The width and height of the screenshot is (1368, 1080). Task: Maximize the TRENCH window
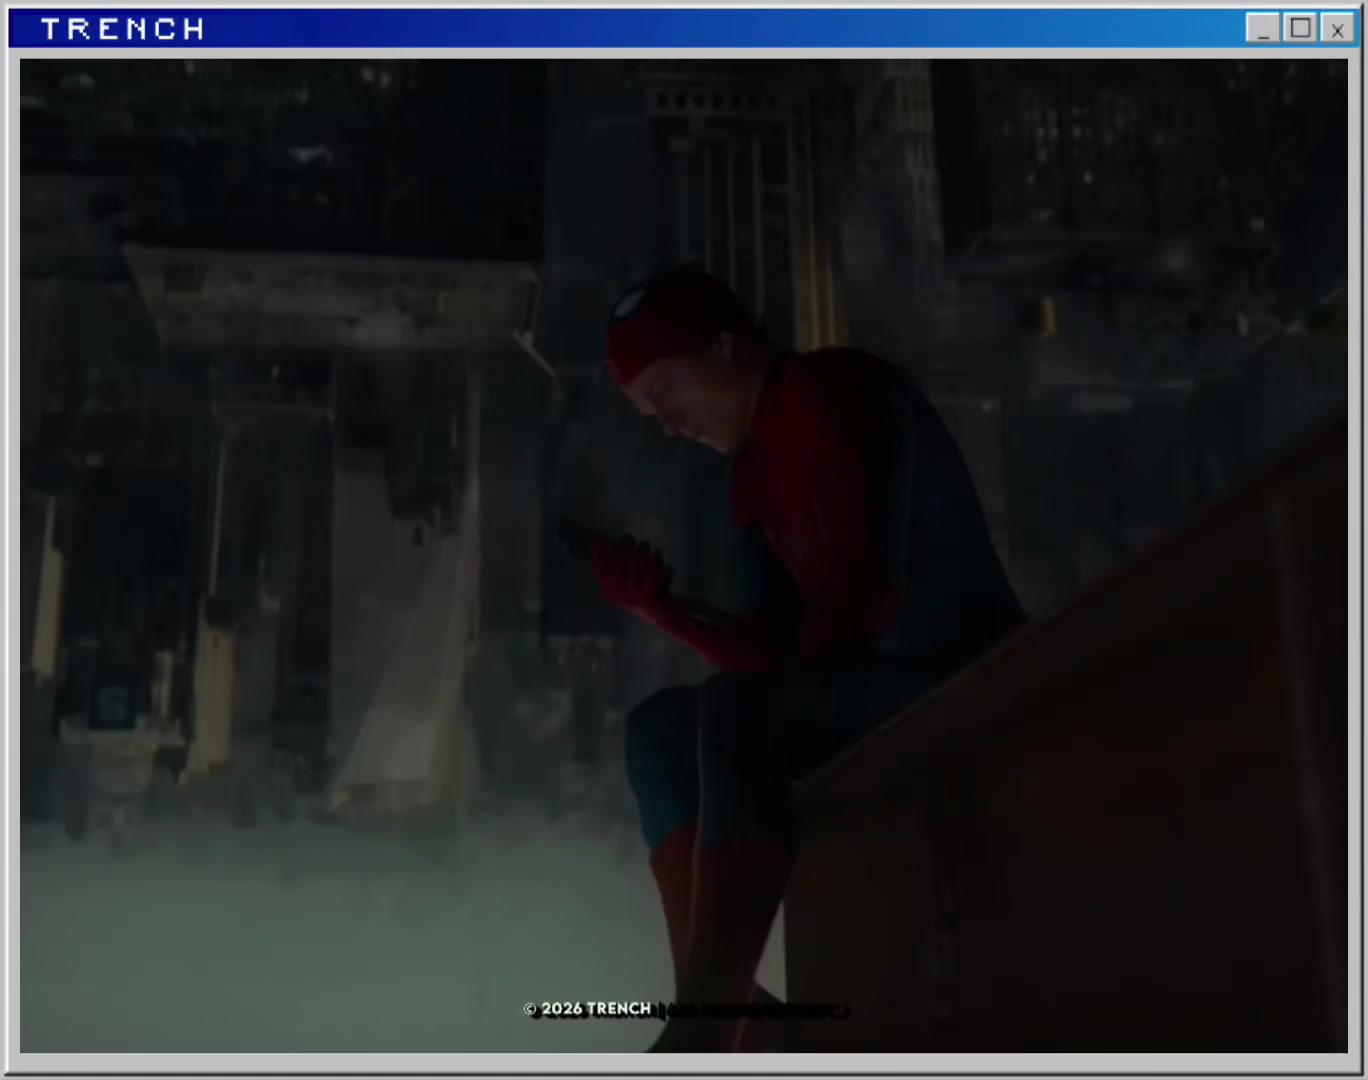(x=1300, y=28)
